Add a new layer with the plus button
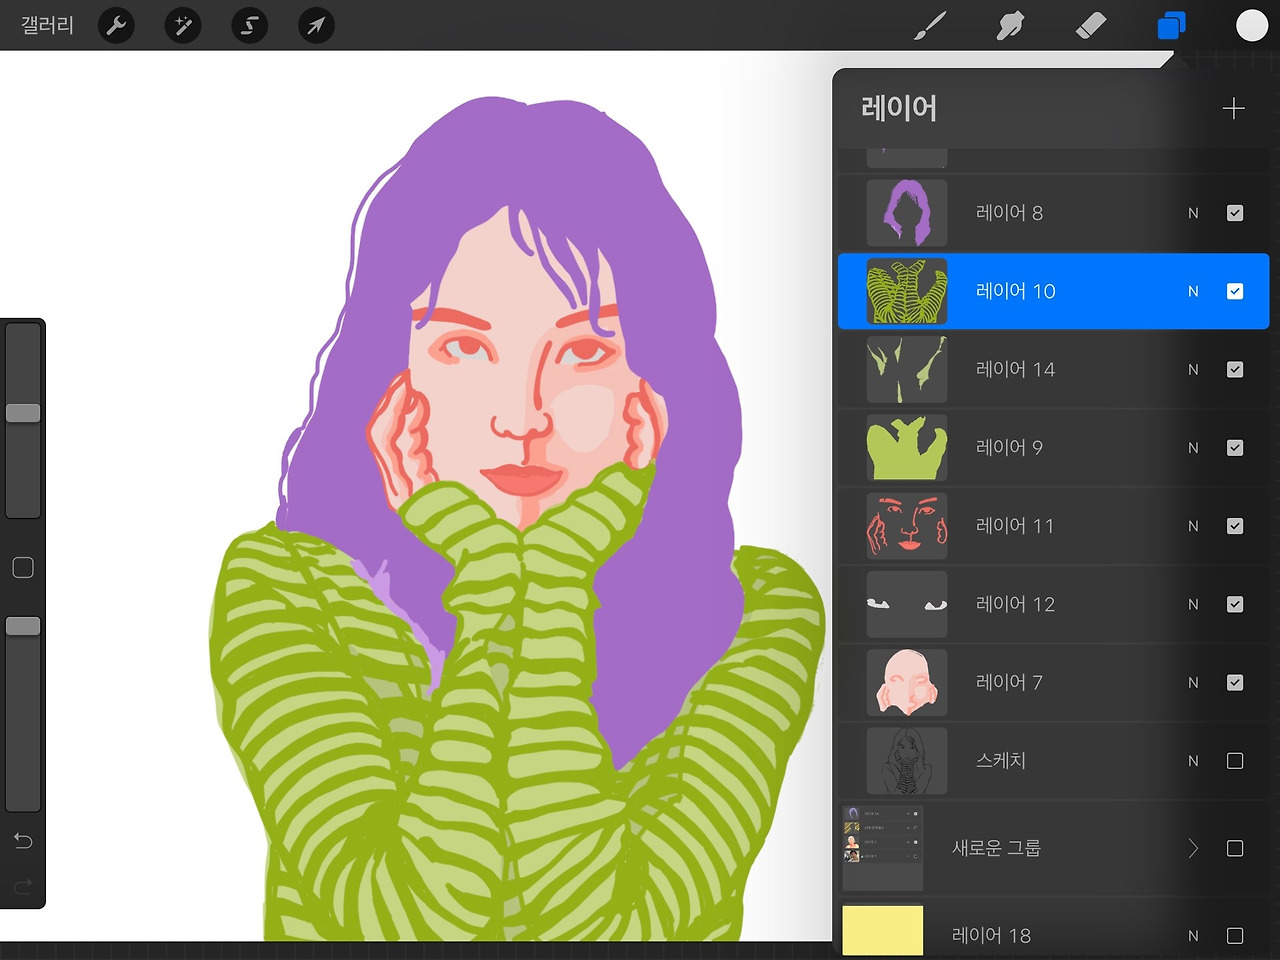This screenshot has height=960, width=1280. tap(1234, 108)
